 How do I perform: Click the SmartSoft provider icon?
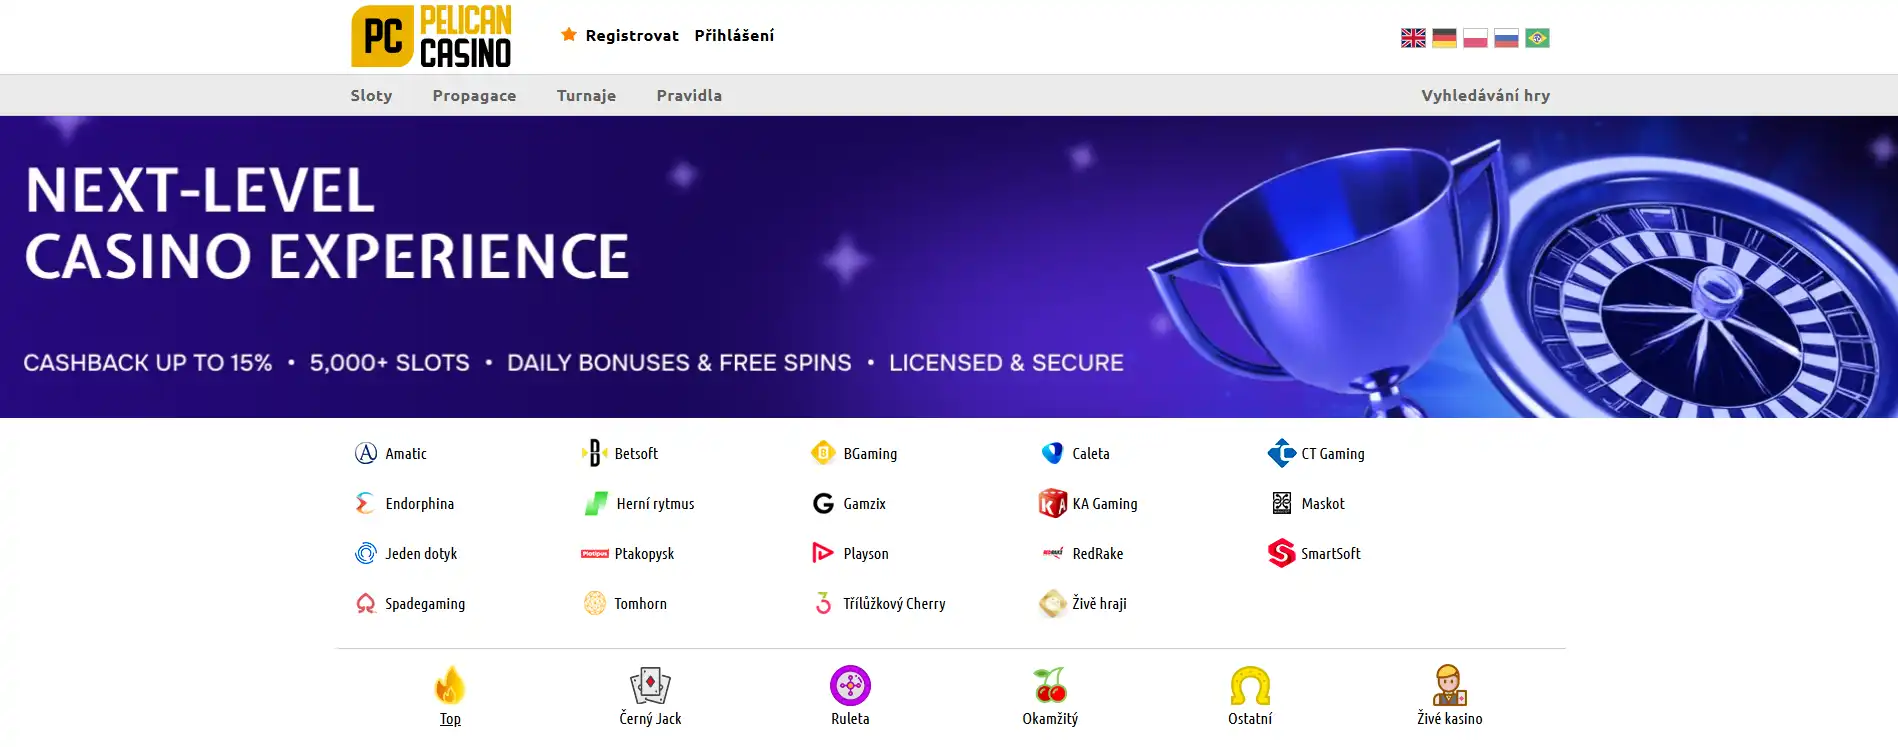click(x=1281, y=553)
